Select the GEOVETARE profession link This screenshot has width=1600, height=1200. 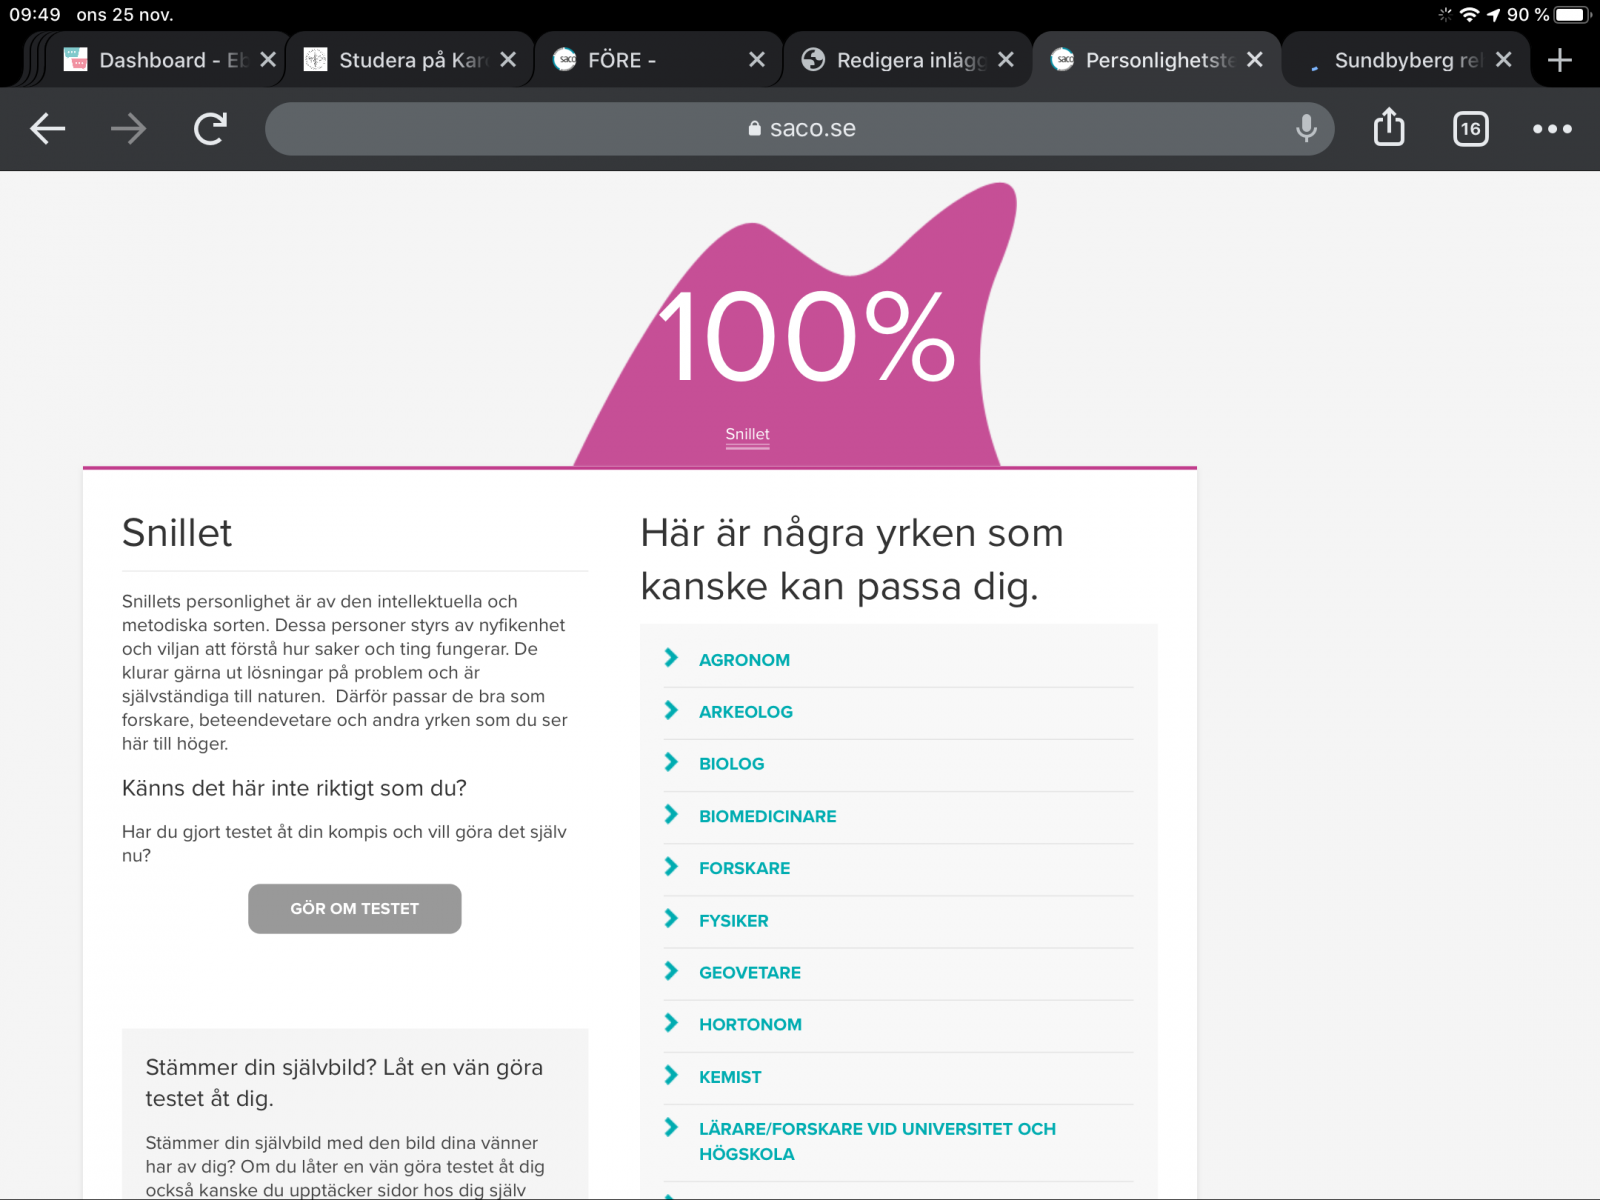pos(749,972)
